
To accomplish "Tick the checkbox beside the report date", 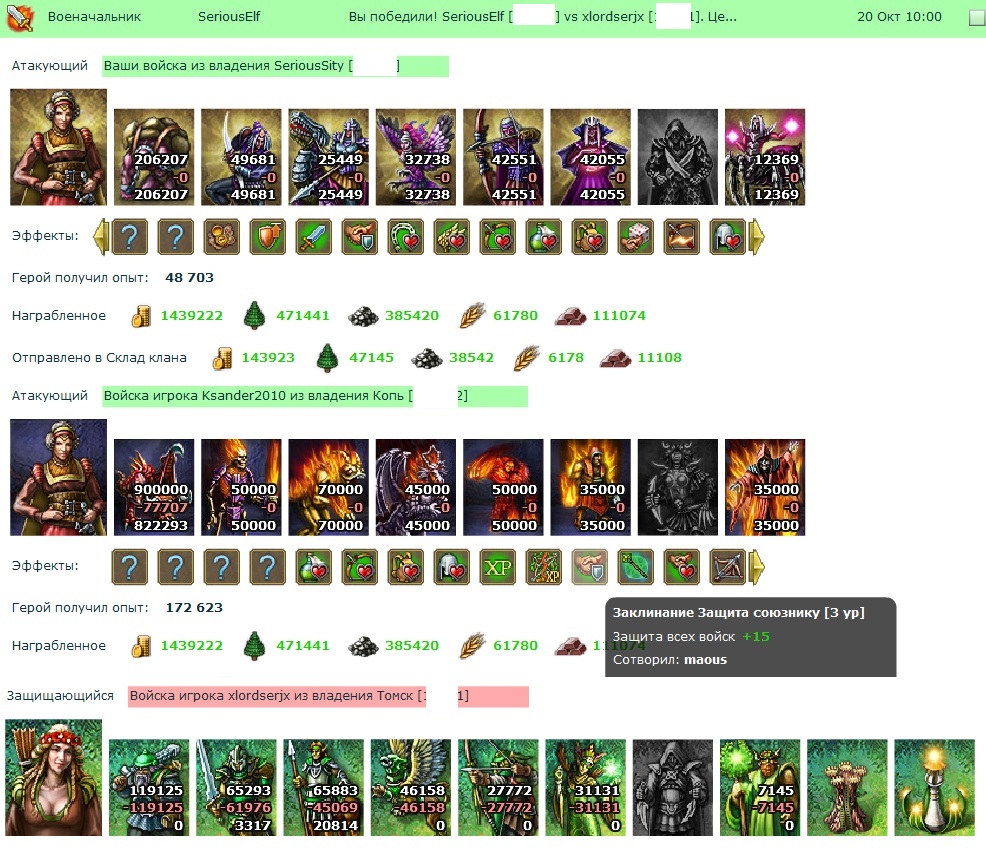I will pyautogui.click(x=977, y=18).
